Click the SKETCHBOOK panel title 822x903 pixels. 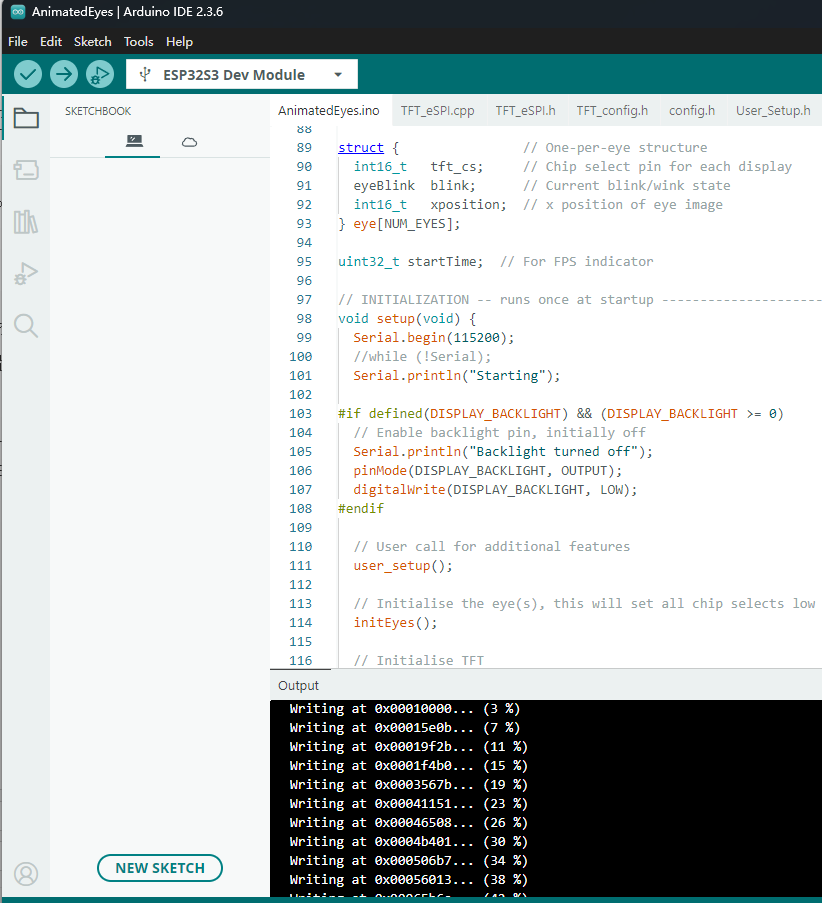(98, 111)
